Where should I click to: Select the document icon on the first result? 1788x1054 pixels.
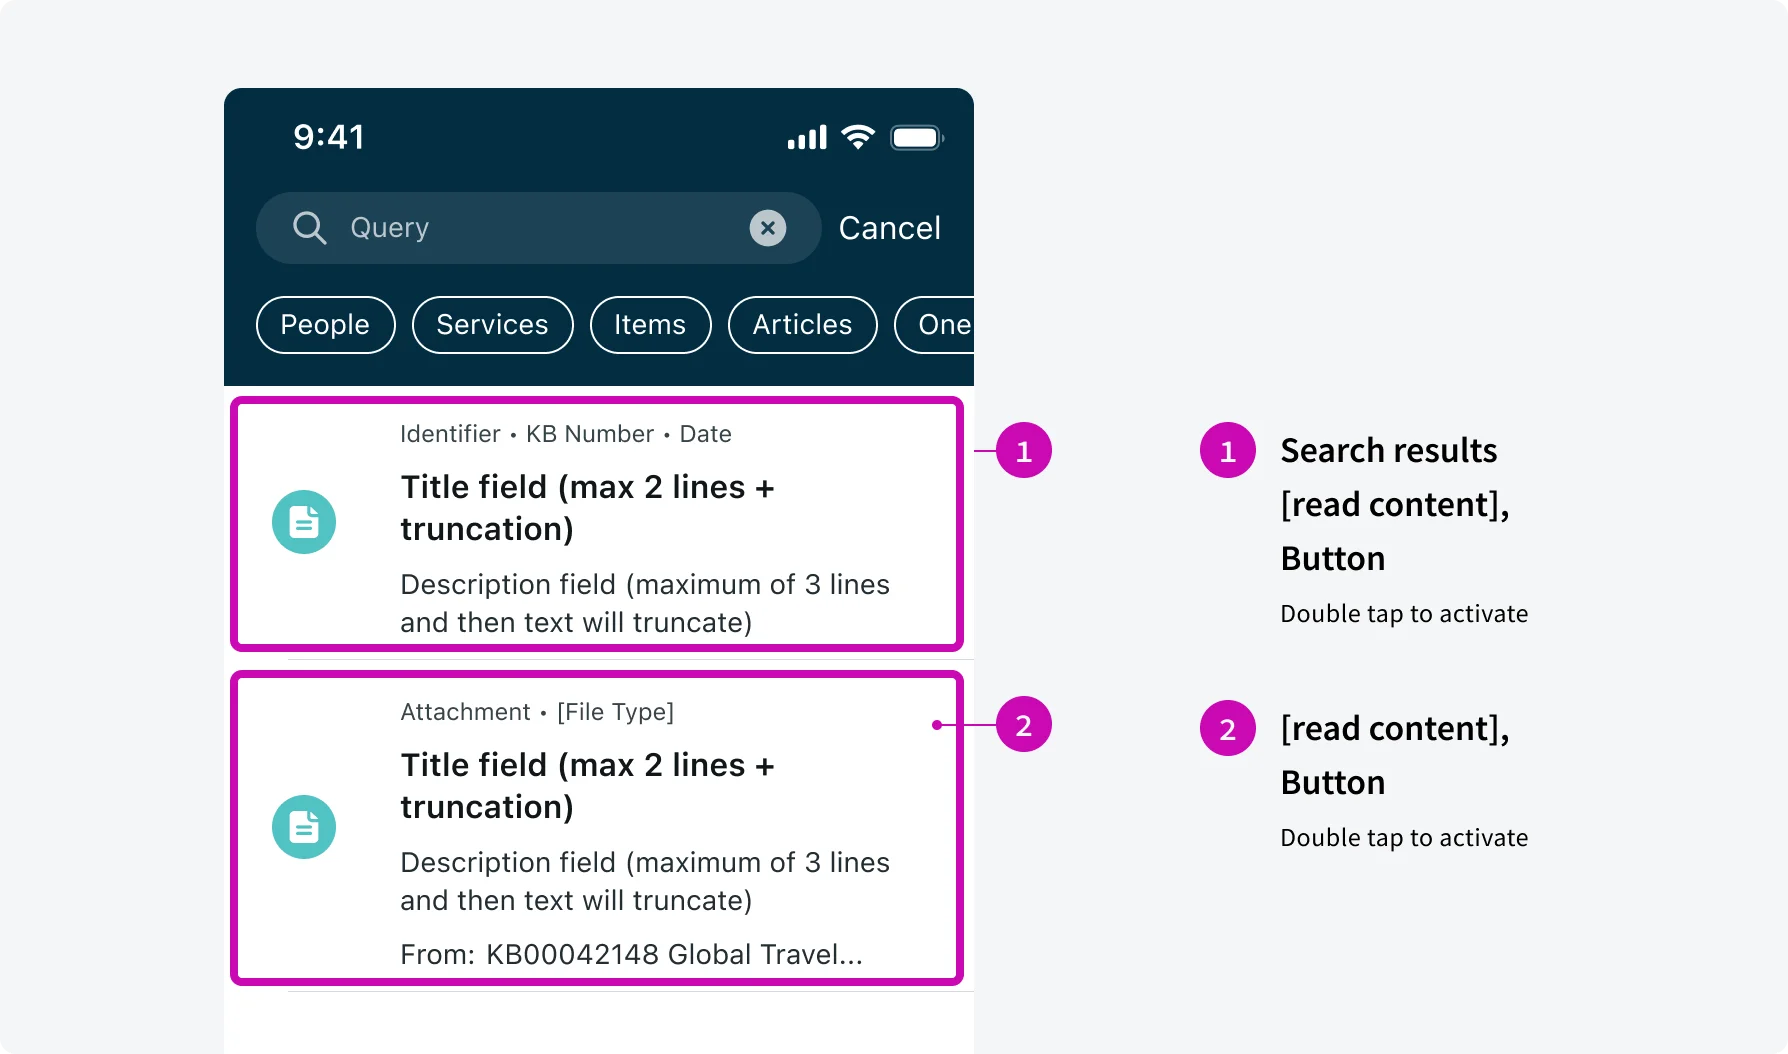click(x=304, y=521)
